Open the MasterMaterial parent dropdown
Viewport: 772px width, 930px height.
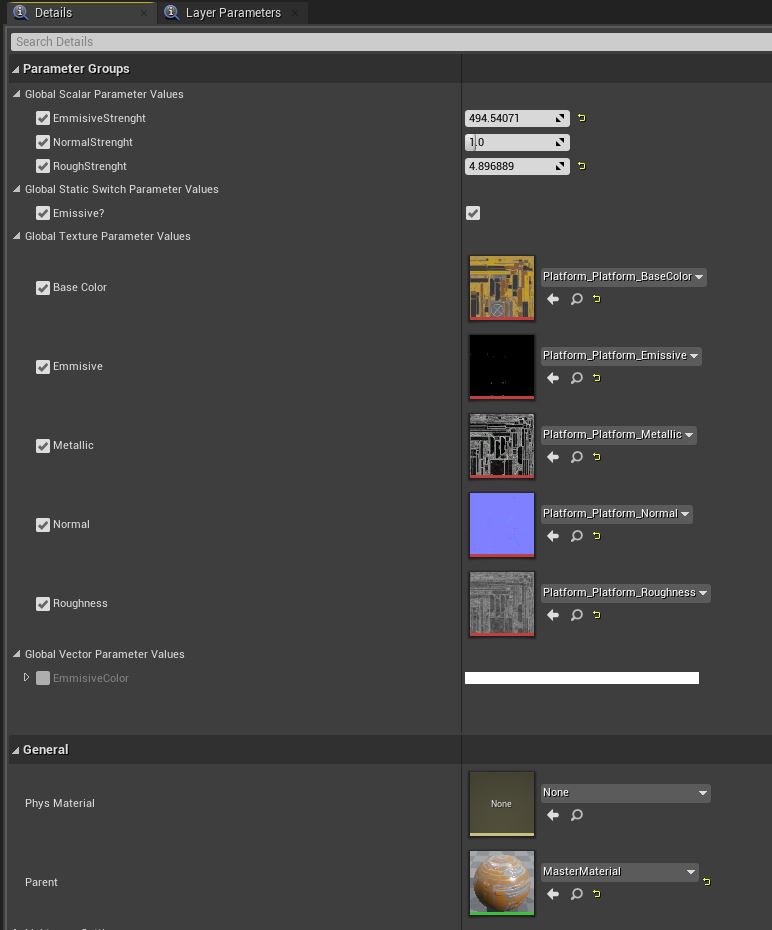pyautogui.click(x=620, y=871)
